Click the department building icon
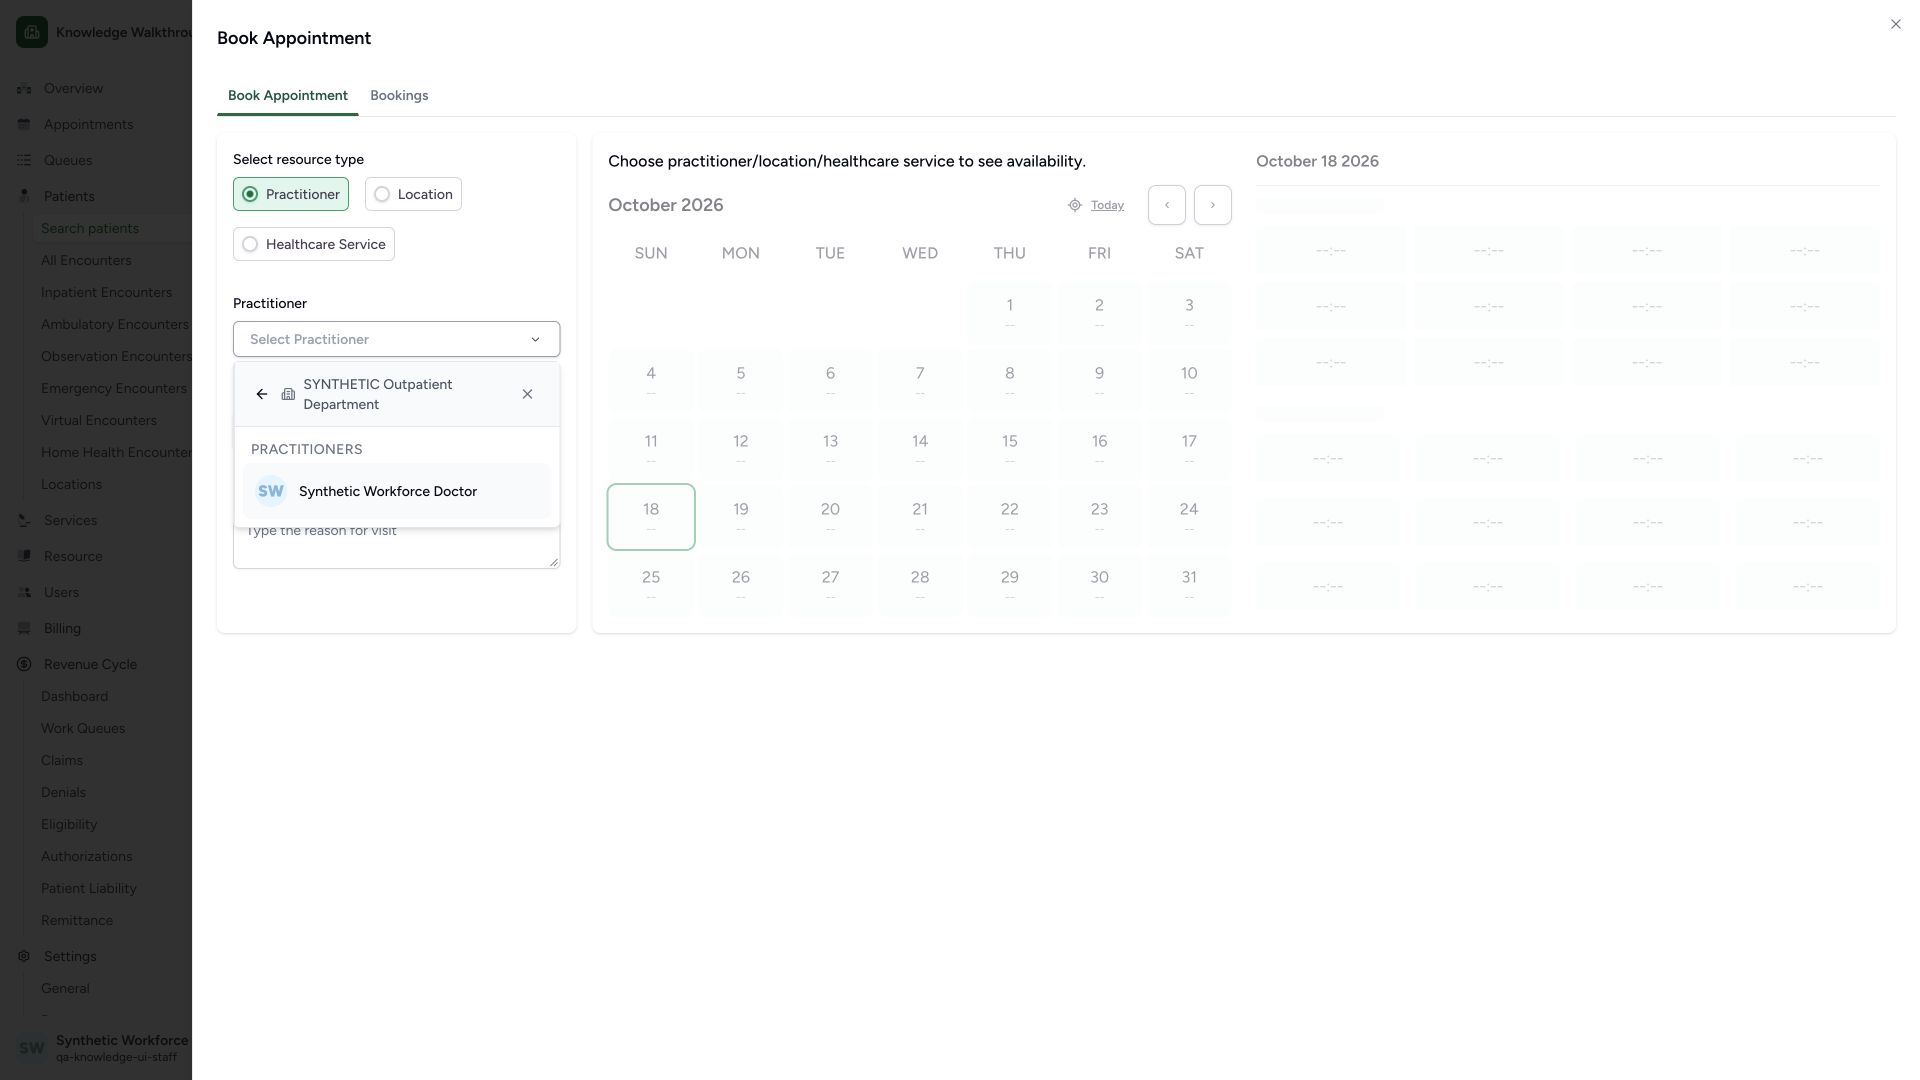This screenshot has height=1080, width=1920. pyautogui.click(x=288, y=394)
